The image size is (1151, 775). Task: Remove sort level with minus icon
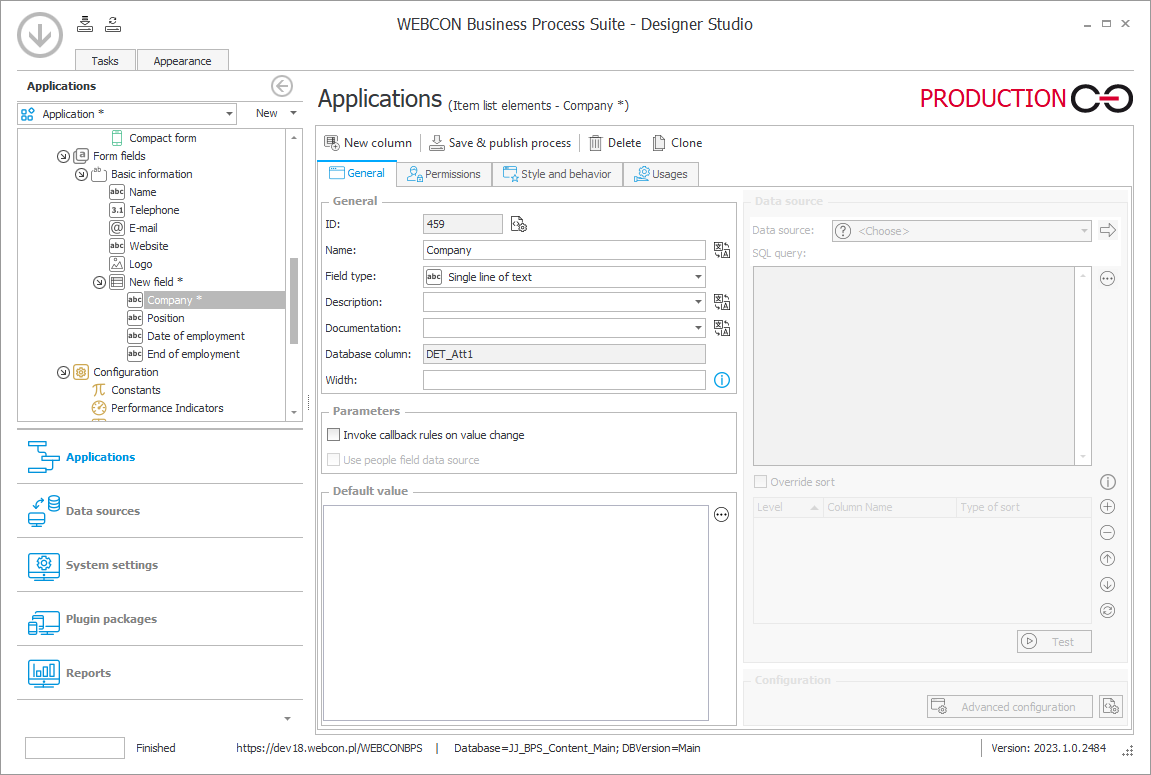click(1108, 533)
